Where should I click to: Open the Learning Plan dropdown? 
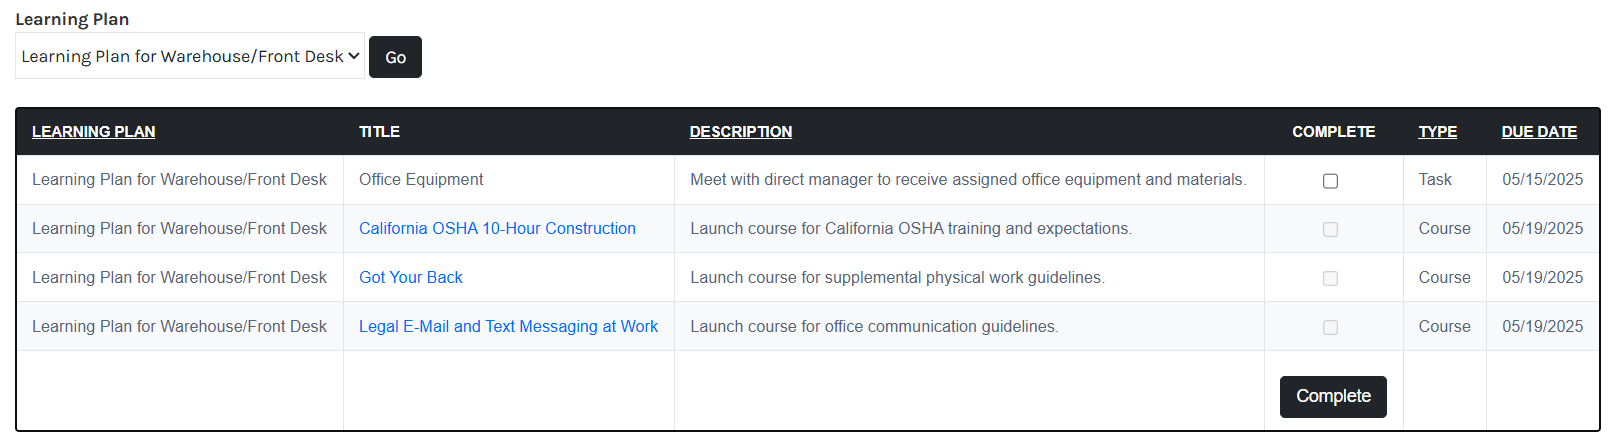coord(190,56)
